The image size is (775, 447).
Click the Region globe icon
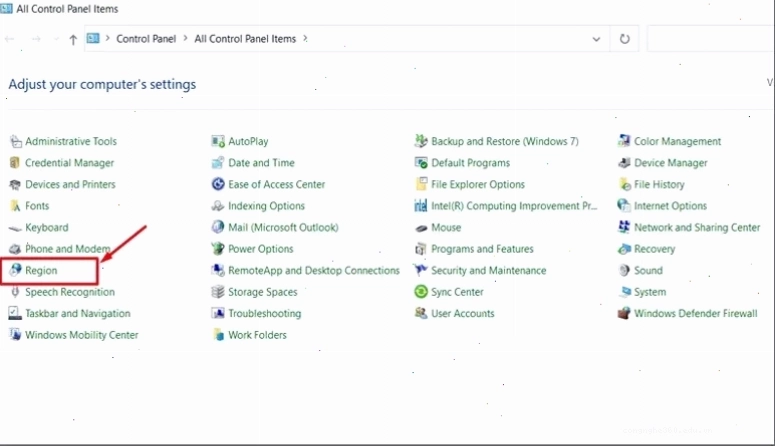tap(15, 270)
